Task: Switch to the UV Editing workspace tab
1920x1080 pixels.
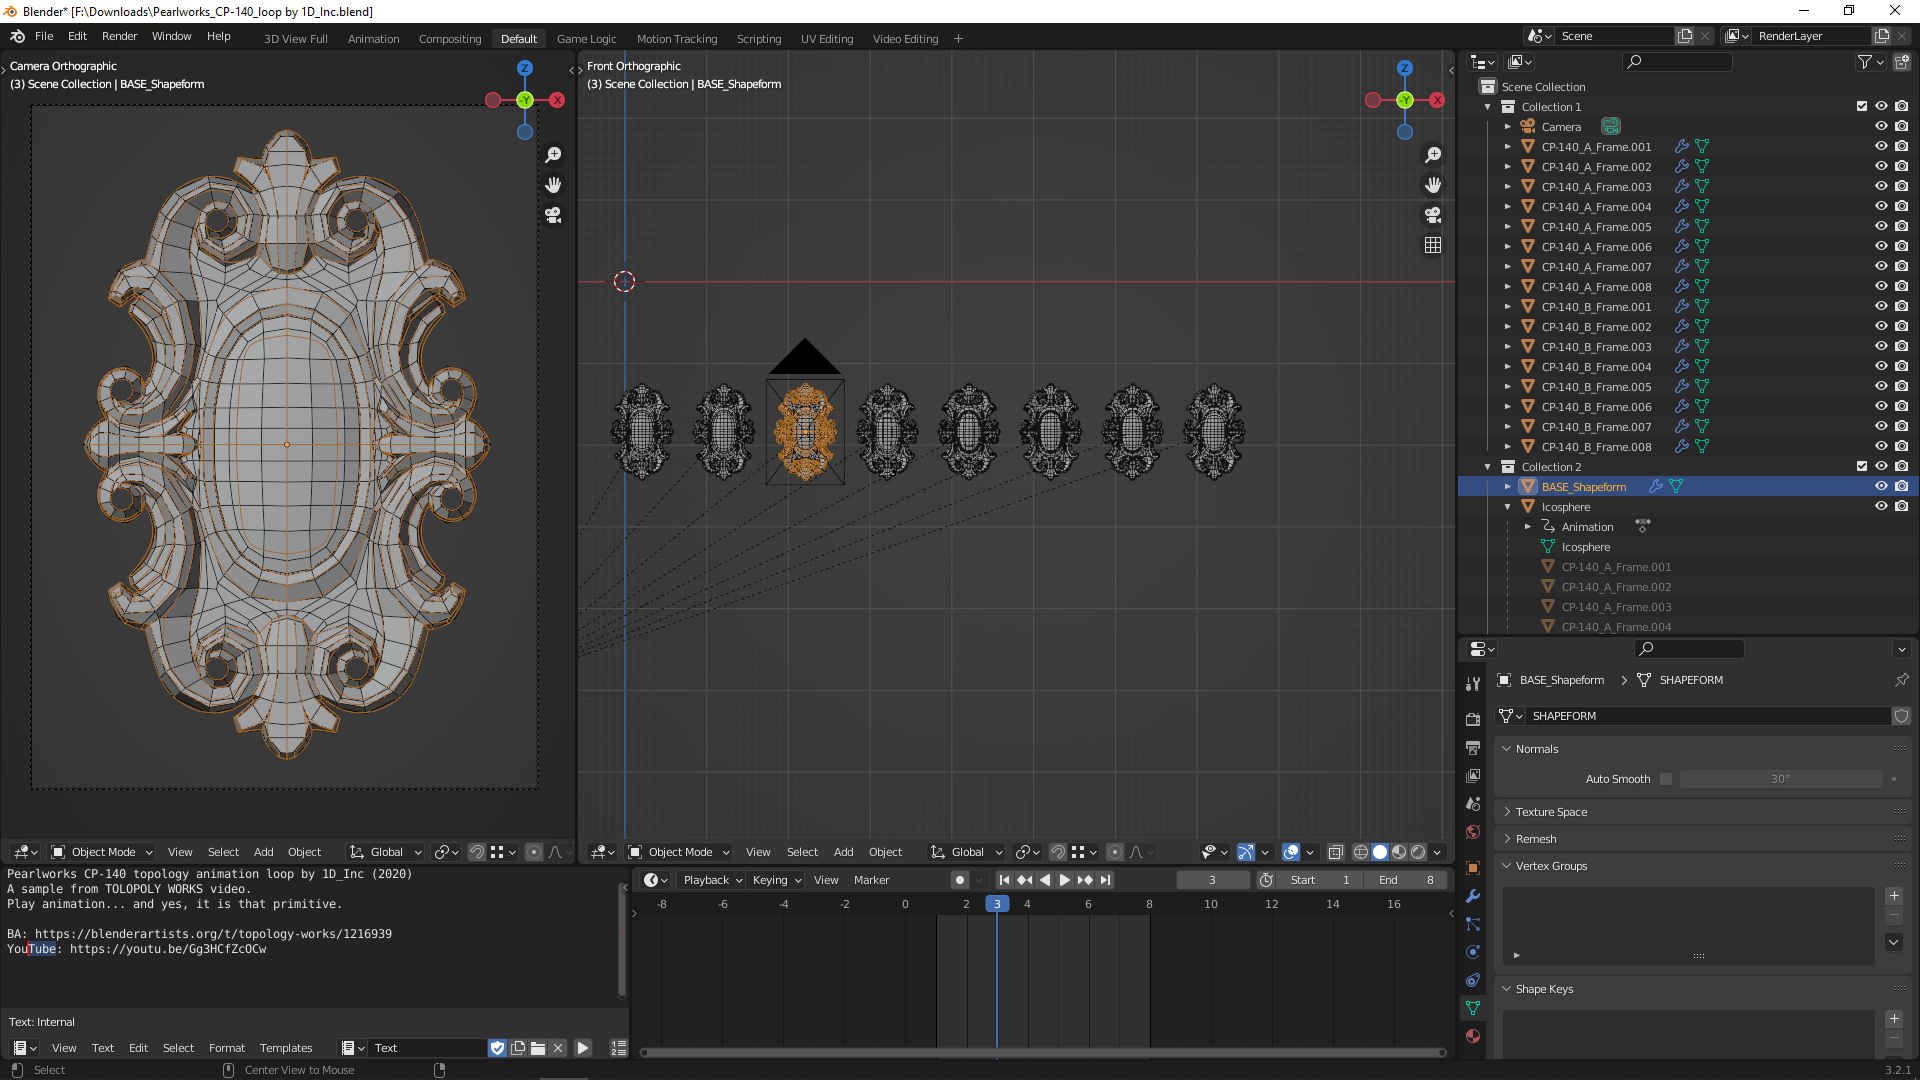Action: click(826, 39)
